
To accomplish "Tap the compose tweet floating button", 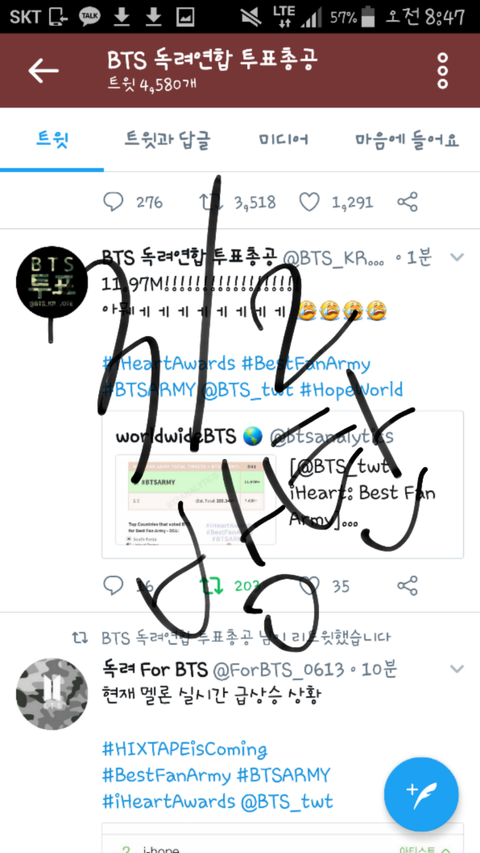I will 421,795.
